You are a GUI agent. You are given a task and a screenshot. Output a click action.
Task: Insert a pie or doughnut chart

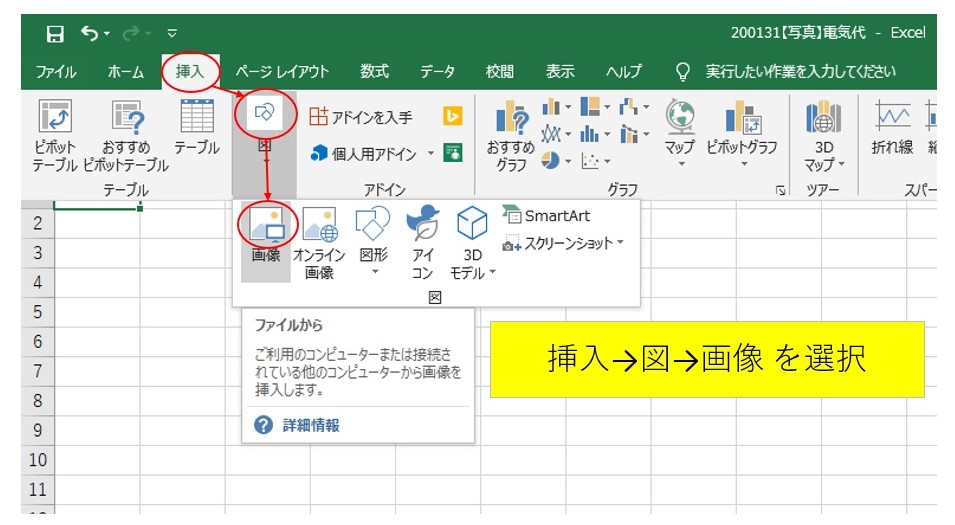(x=556, y=161)
